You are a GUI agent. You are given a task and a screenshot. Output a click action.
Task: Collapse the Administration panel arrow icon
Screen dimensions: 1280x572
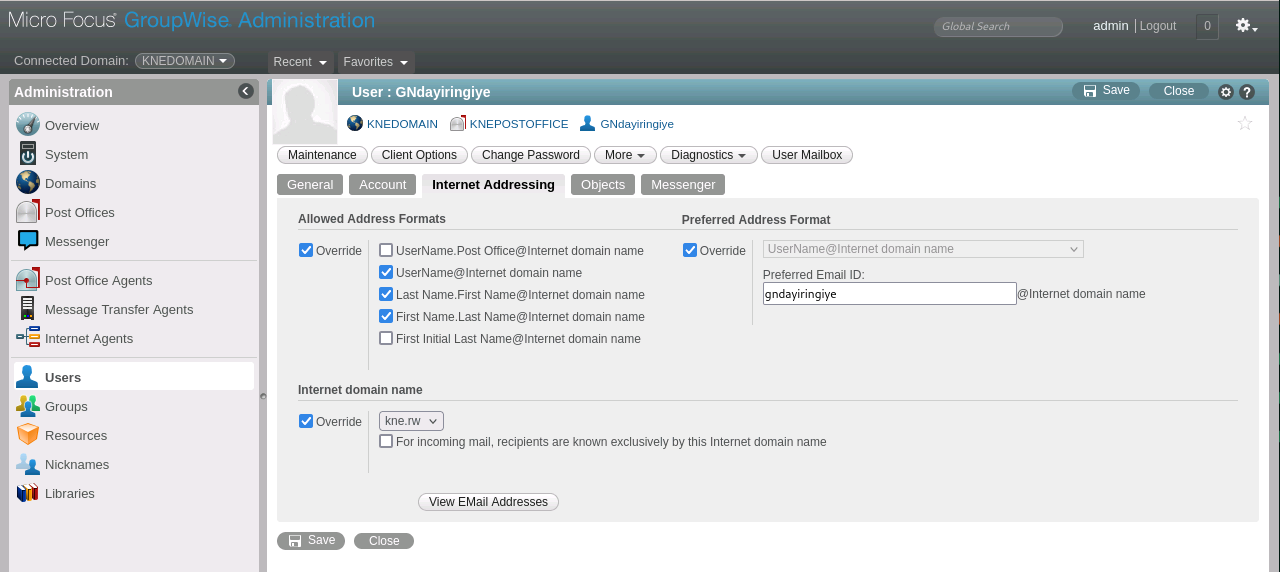pyautogui.click(x=246, y=91)
